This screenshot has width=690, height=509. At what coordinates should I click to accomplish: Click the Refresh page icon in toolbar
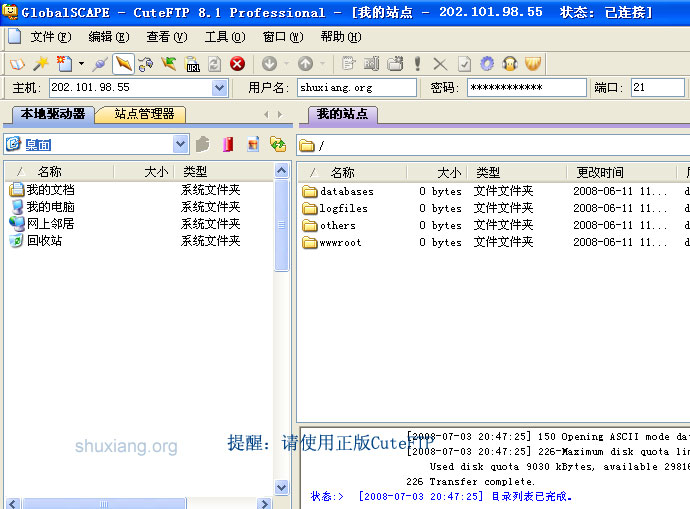pyautogui.click(x=214, y=64)
